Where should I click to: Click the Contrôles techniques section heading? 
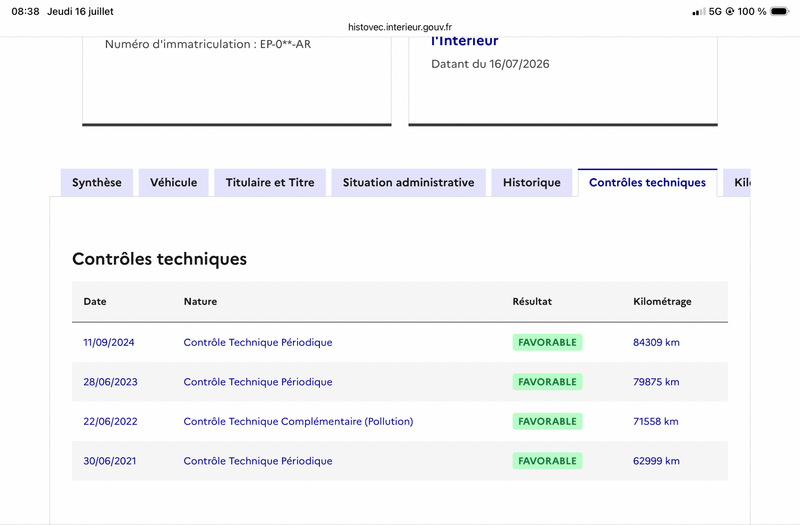159,259
